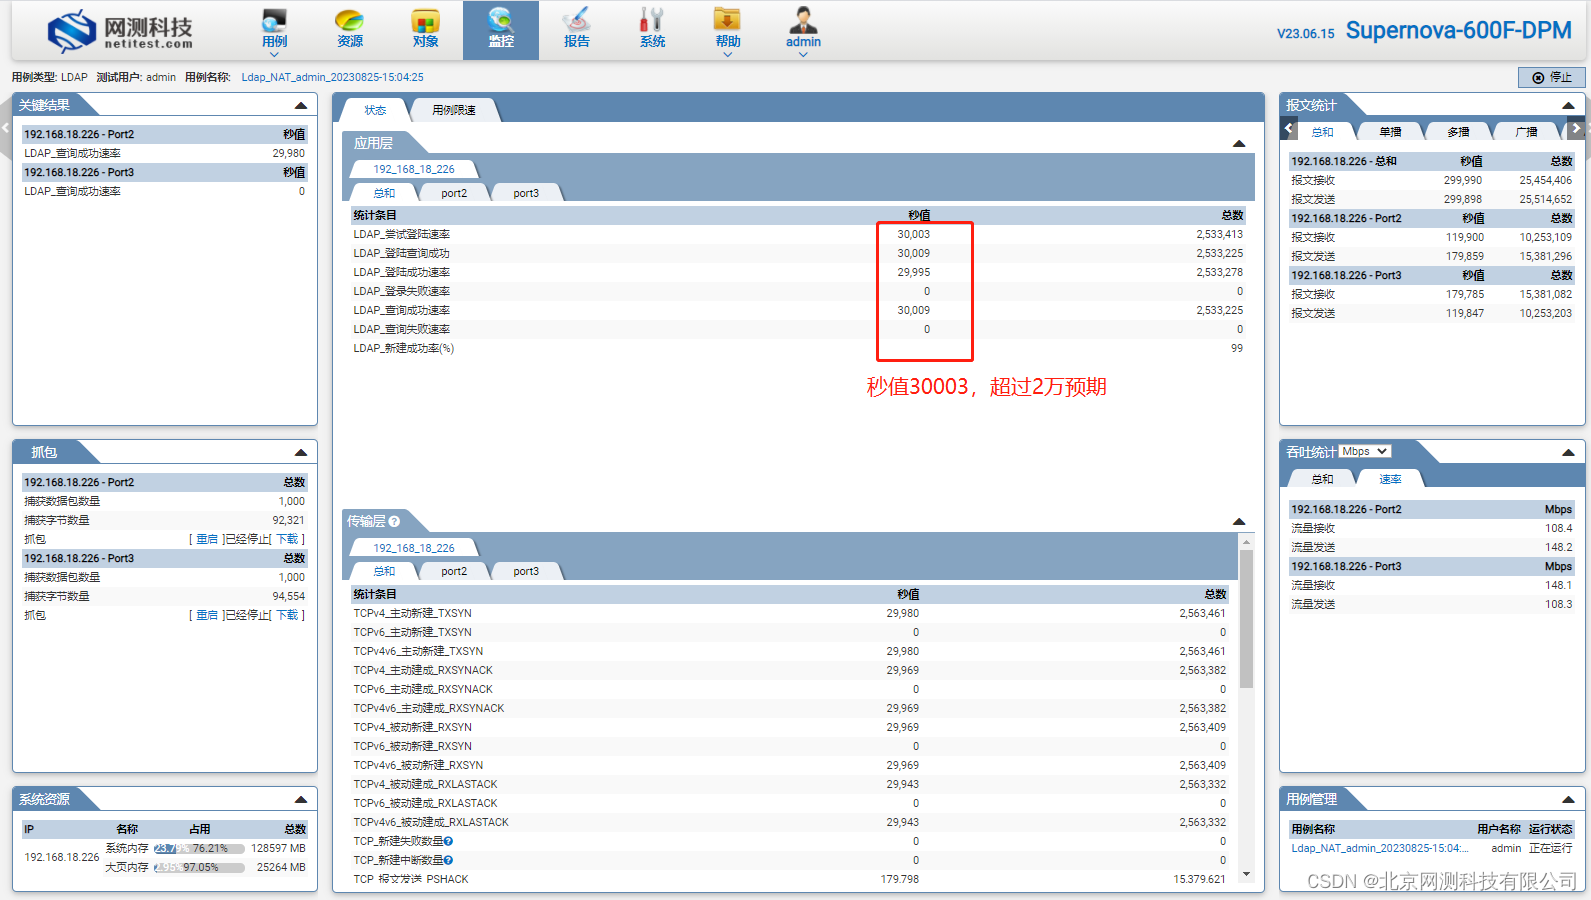Collapse the 系统资源 panel
1591x900 pixels.
coord(301,799)
